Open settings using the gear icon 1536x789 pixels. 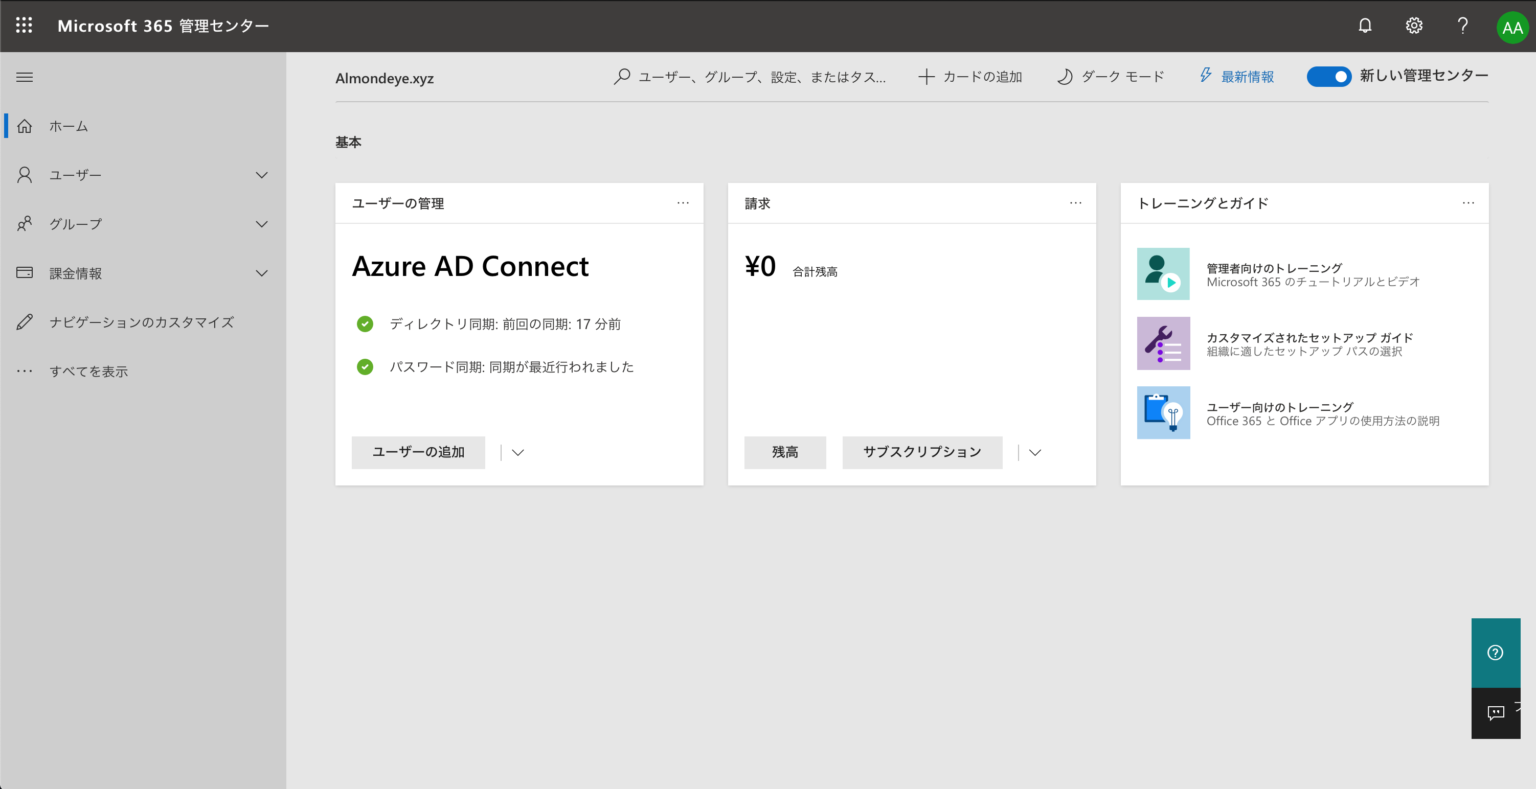1413,25
